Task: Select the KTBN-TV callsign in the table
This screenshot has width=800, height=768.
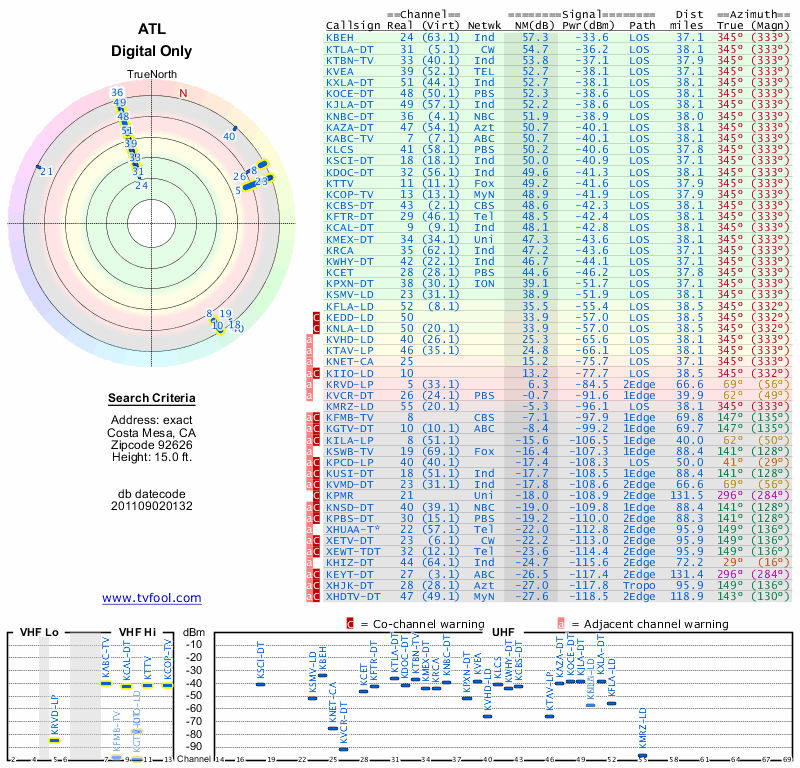Action: click(x=350, y=61)
